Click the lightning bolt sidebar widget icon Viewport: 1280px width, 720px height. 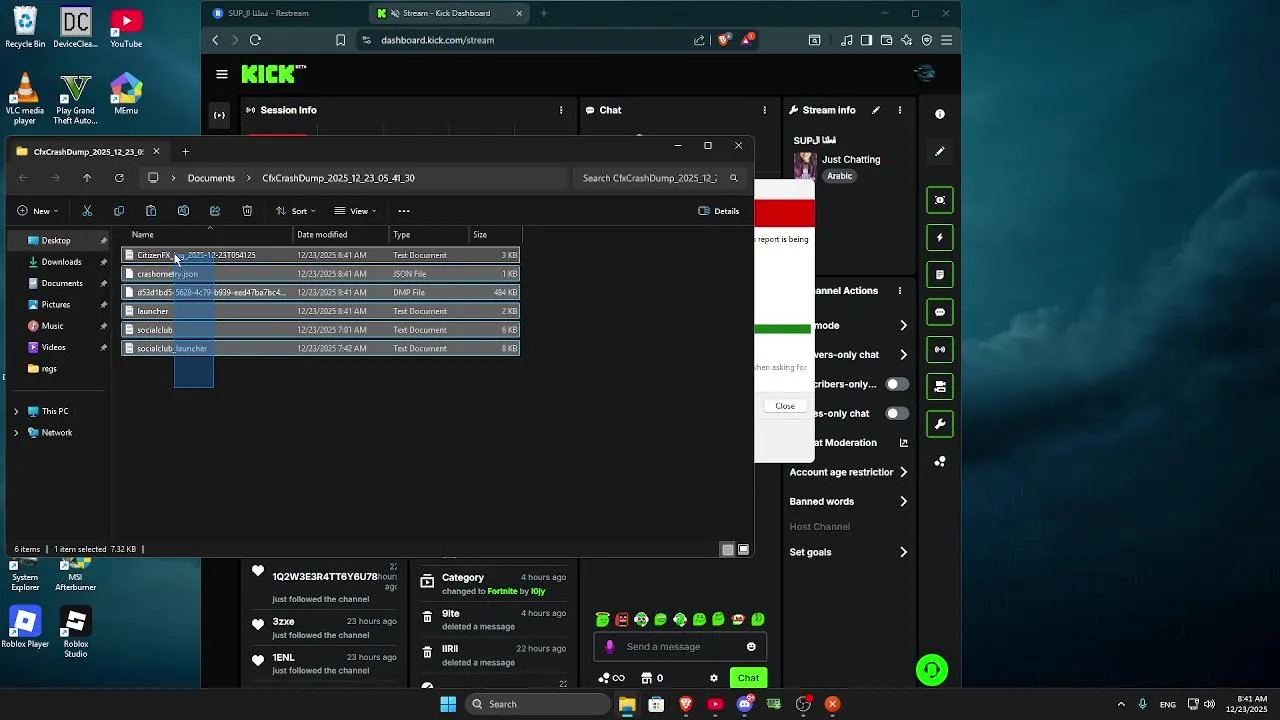coord(940,238)
